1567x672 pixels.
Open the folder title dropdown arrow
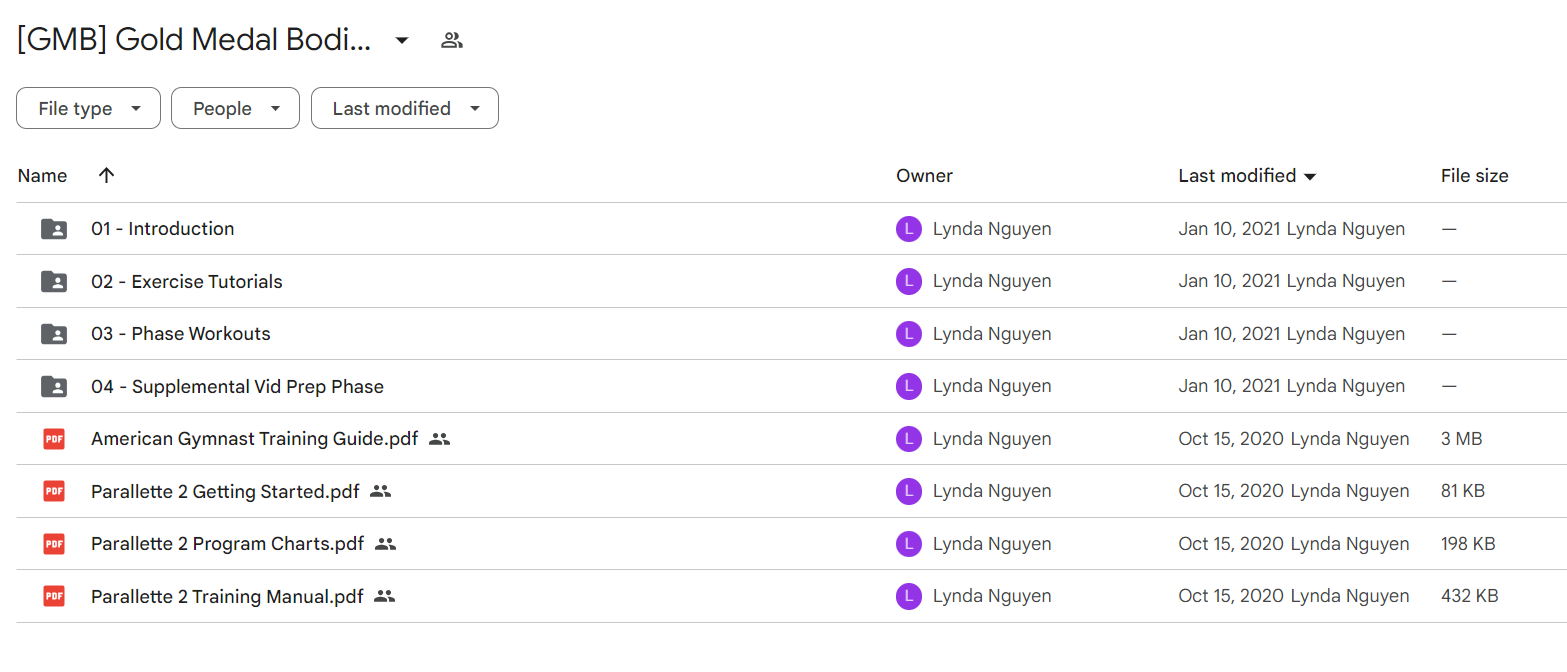click(x=402, y=41)
